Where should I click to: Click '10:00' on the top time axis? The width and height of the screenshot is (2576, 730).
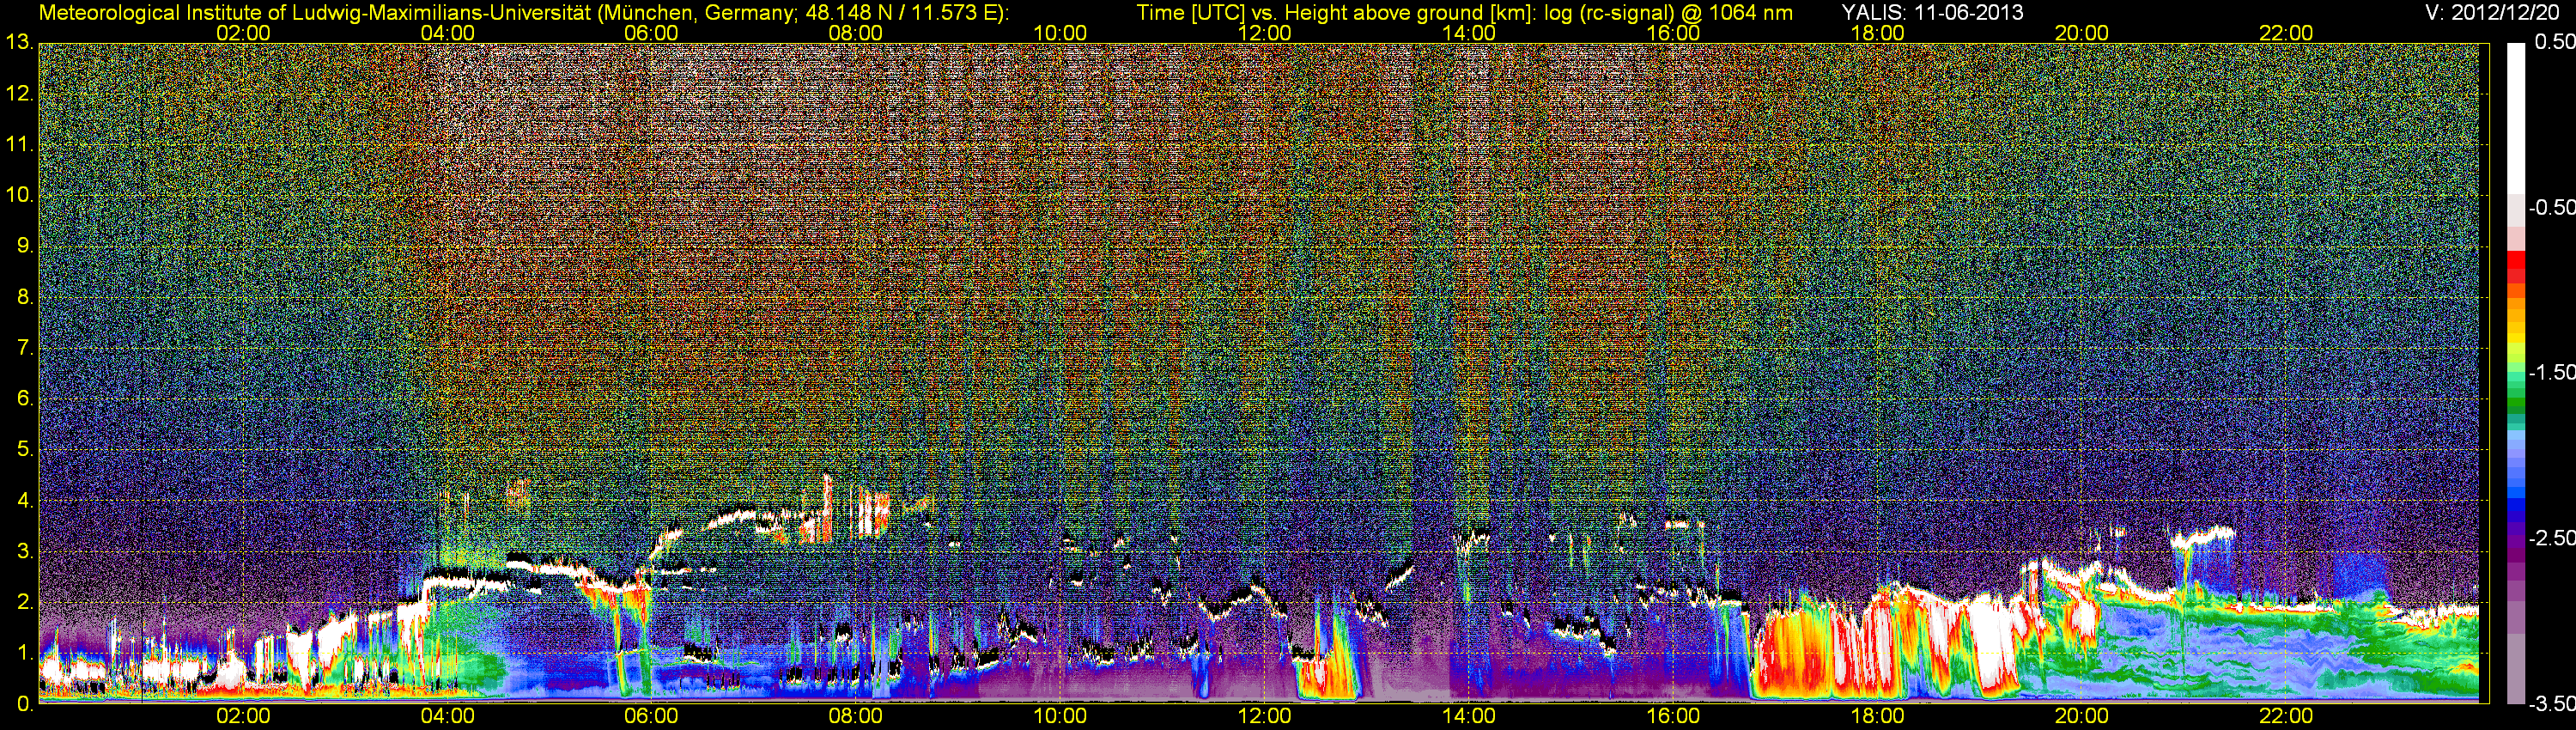(1060, 33)
